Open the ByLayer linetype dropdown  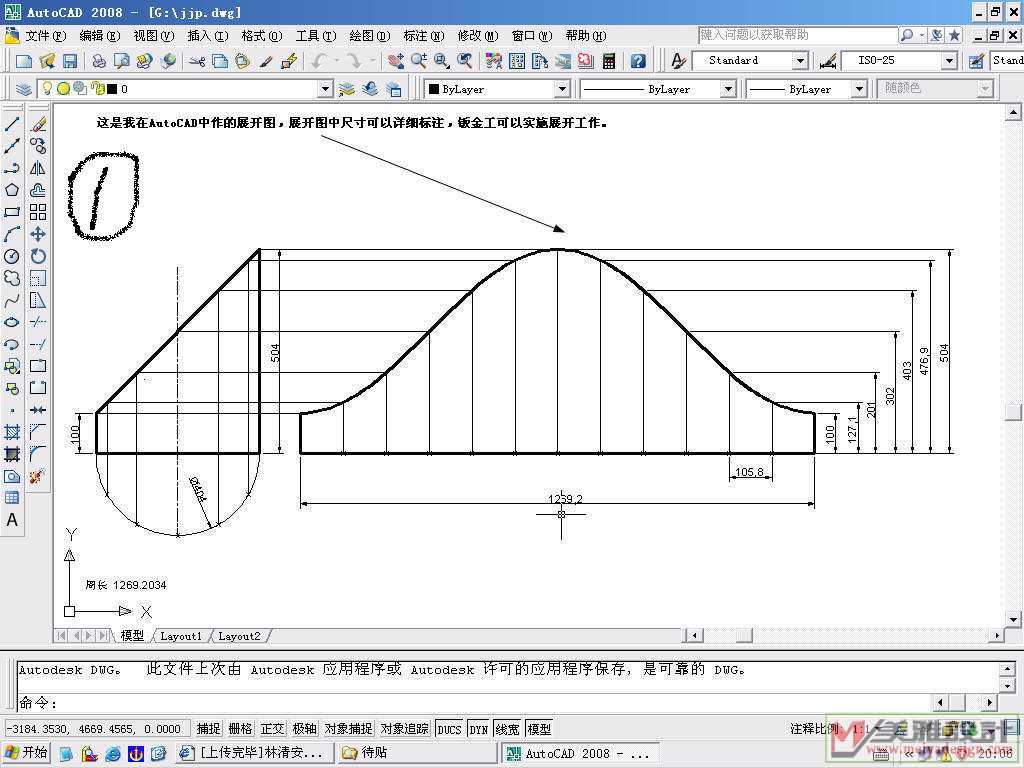point(728,89)
